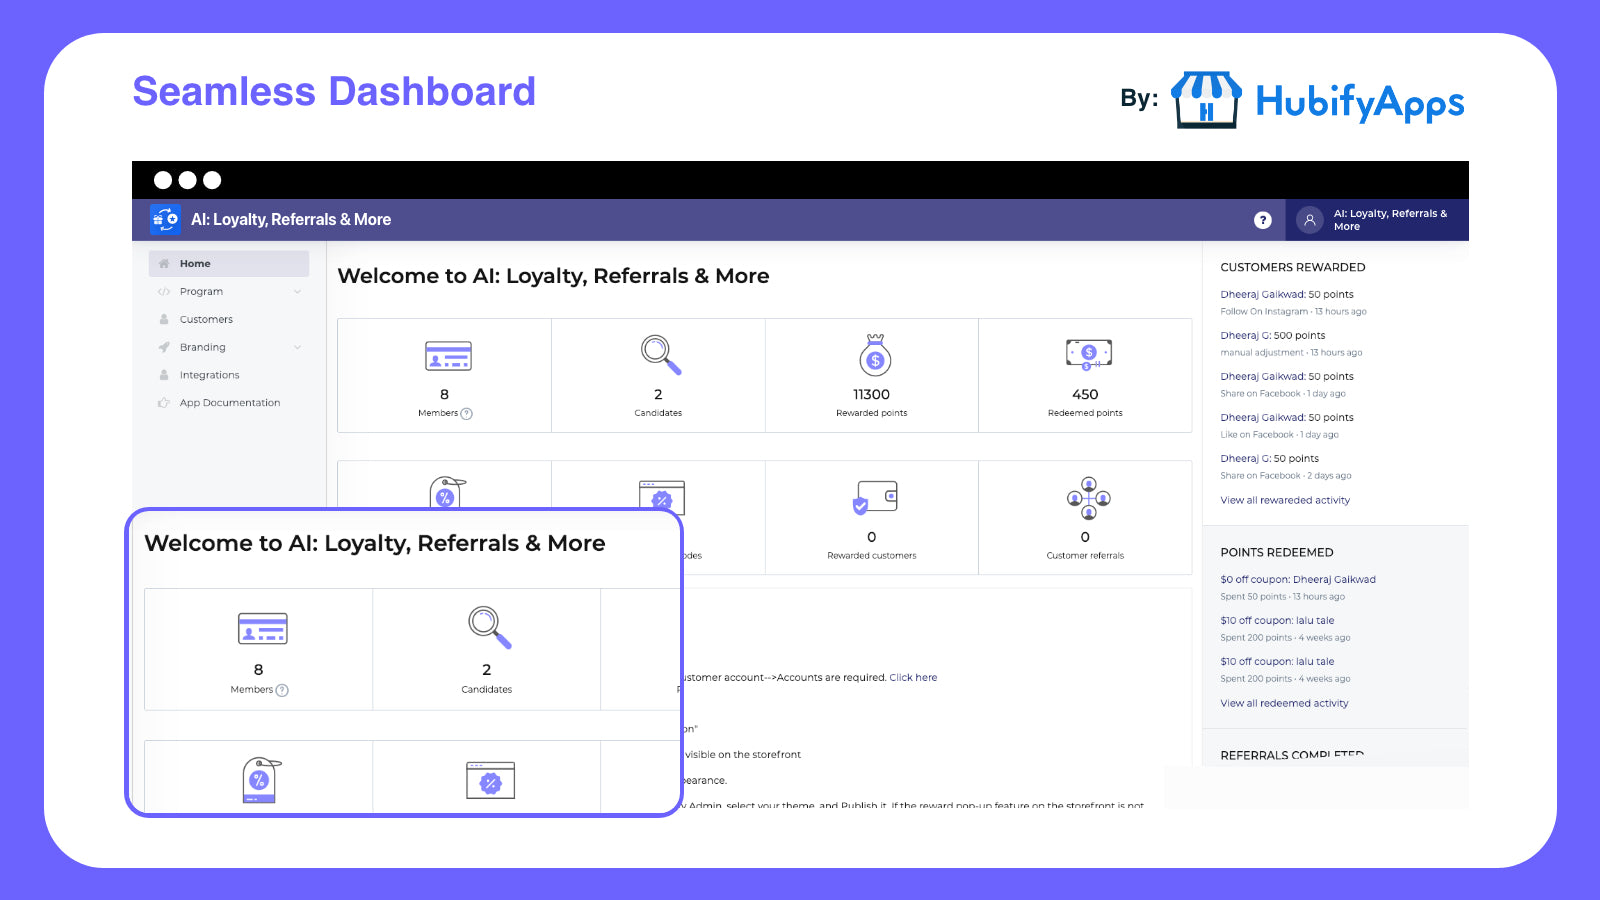The image size is (1600, 900).
Task: Click the 'Click here' link
Action: pyautogui.click(x=913, y=677)
